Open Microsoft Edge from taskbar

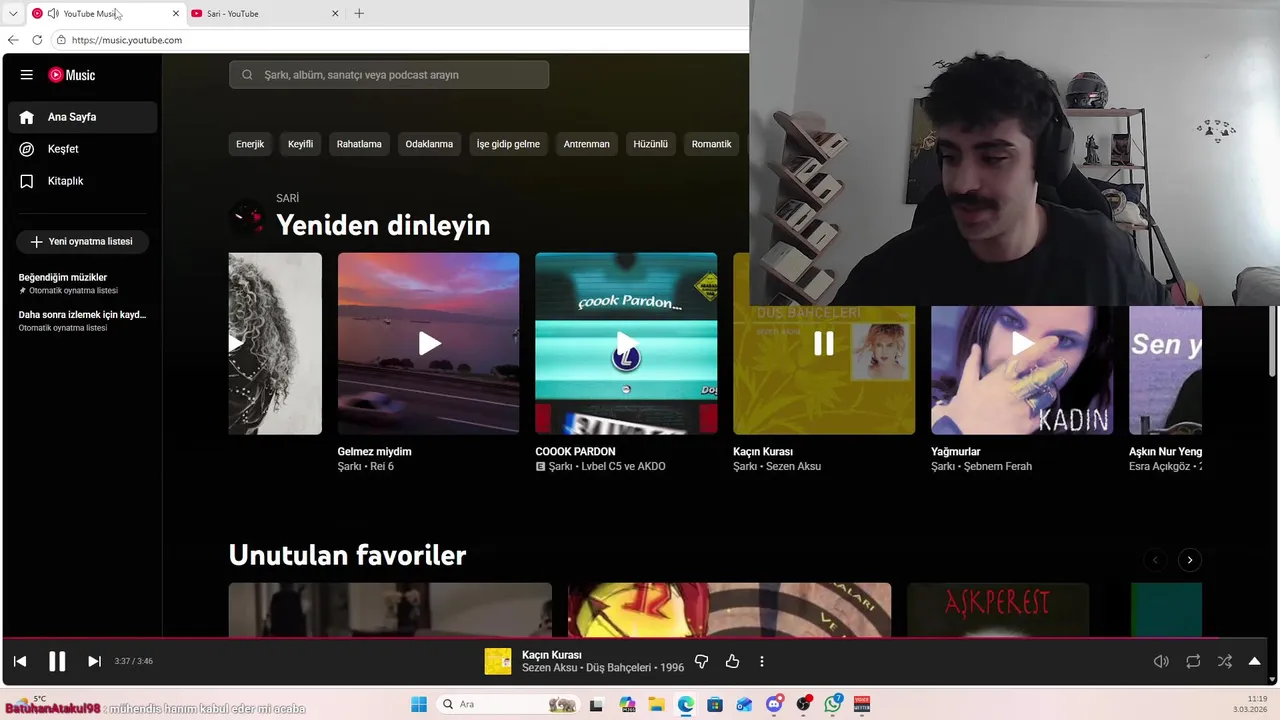click(x=685, y=704)
